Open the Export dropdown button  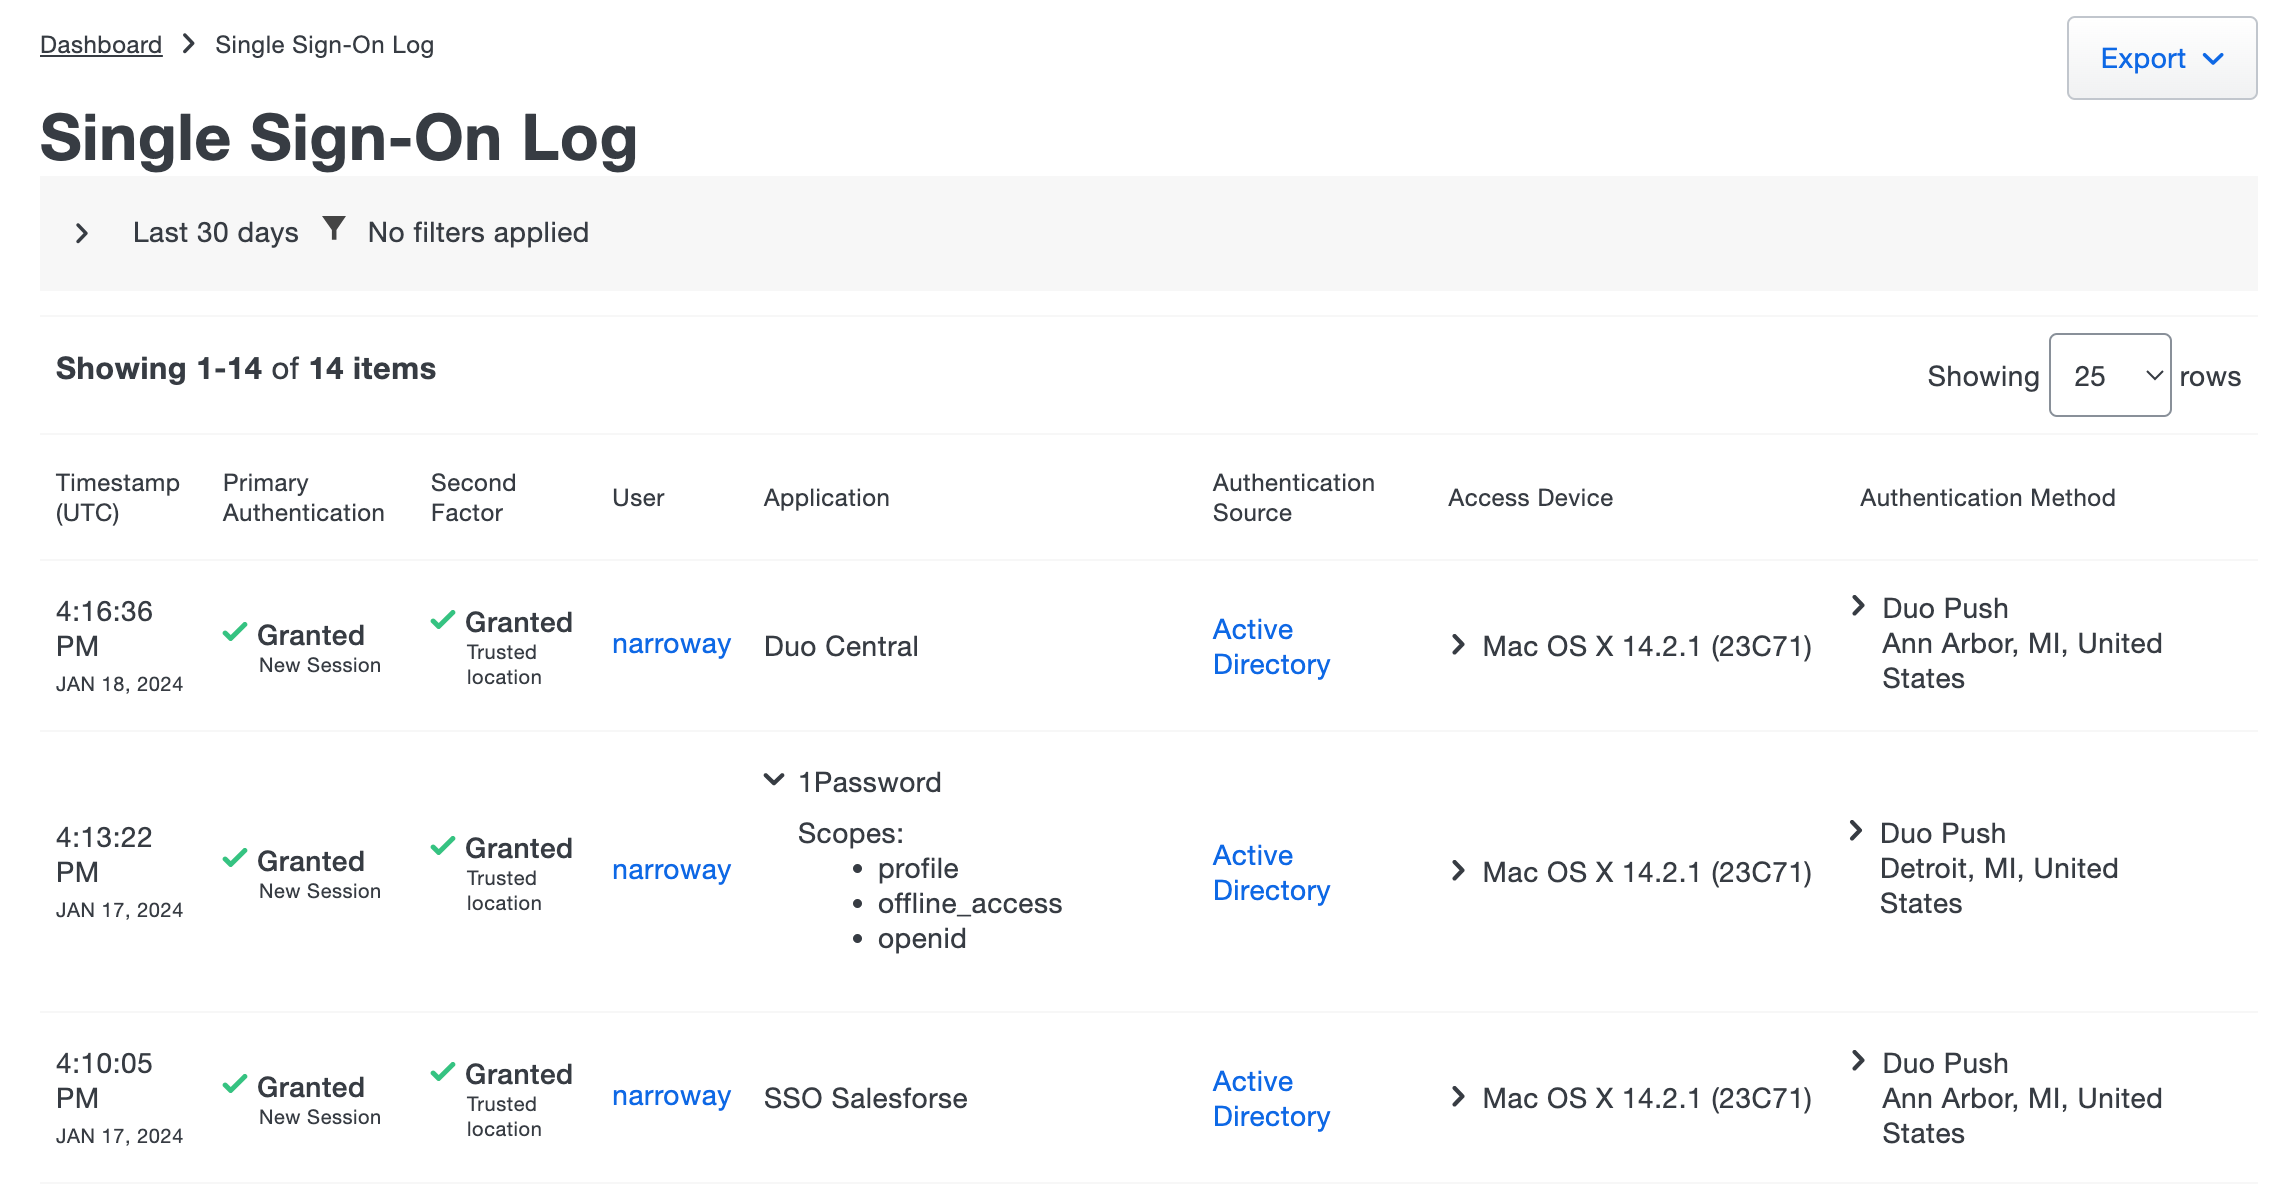pos(2161,58)
